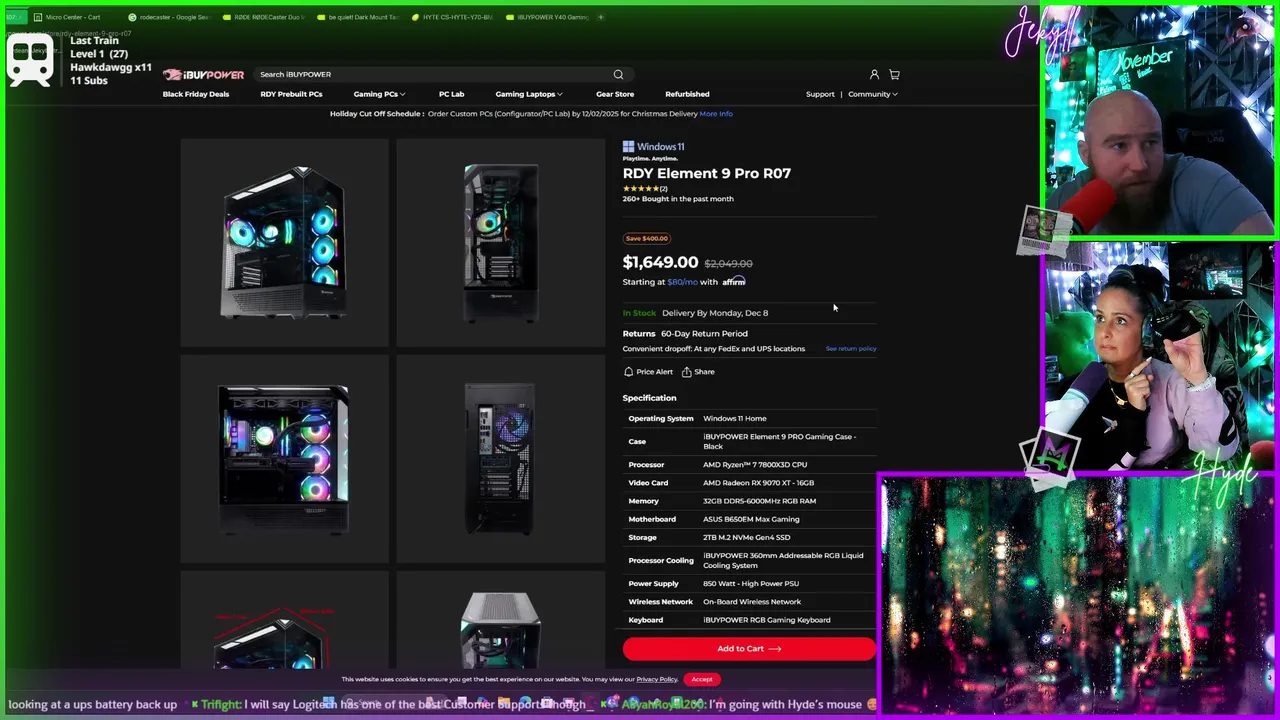Open See return policy link
The width and height of the screenshot is (1280, 720).
(x=851, y=349)
